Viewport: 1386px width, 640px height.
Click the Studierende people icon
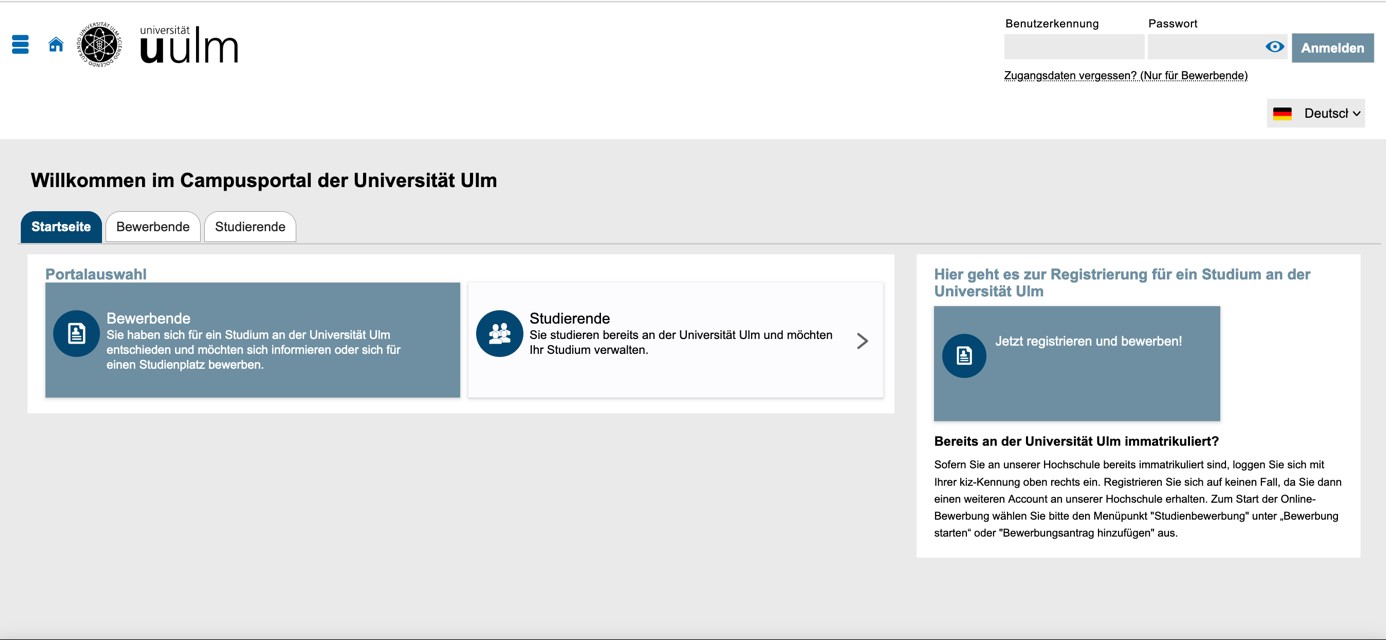(x=499, y=334)
